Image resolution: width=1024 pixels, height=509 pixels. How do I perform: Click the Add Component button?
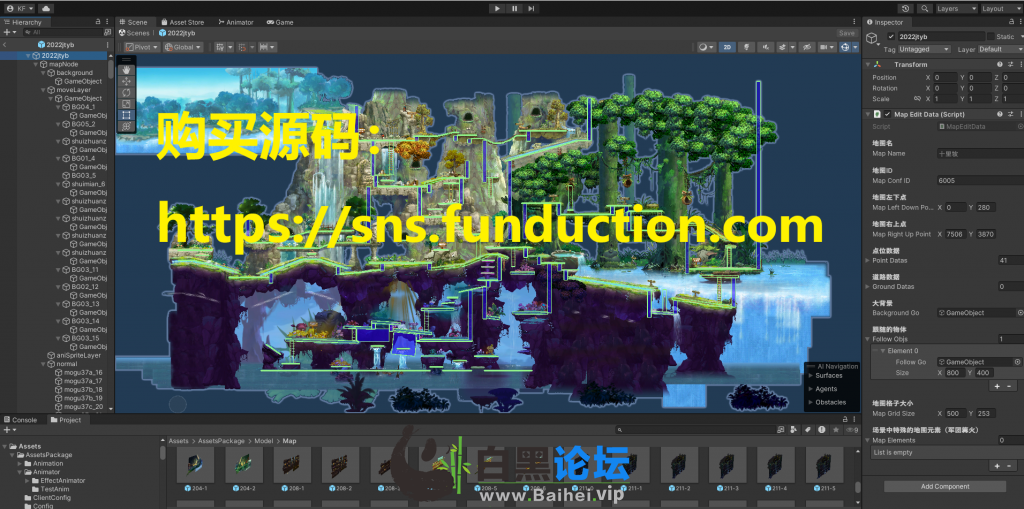[x=945, y=486]
